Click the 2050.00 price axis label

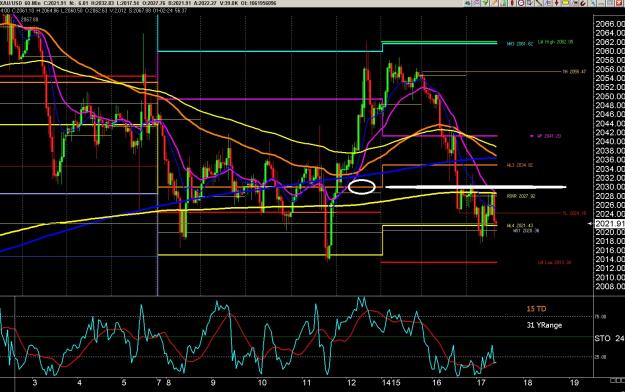pyautogui.click(x=610, y=96)
